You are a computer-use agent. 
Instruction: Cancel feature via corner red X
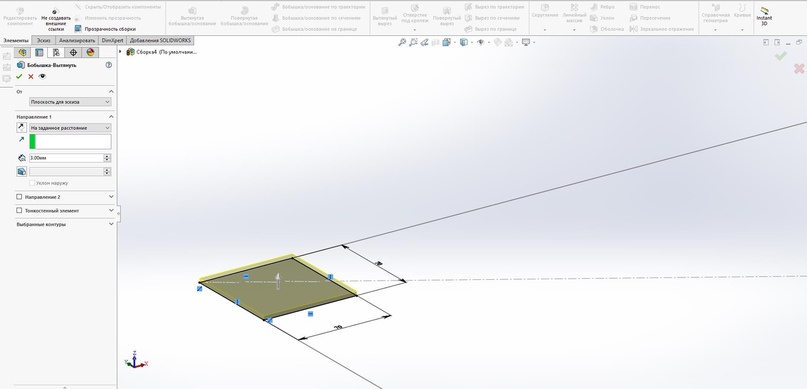point(799,68)
